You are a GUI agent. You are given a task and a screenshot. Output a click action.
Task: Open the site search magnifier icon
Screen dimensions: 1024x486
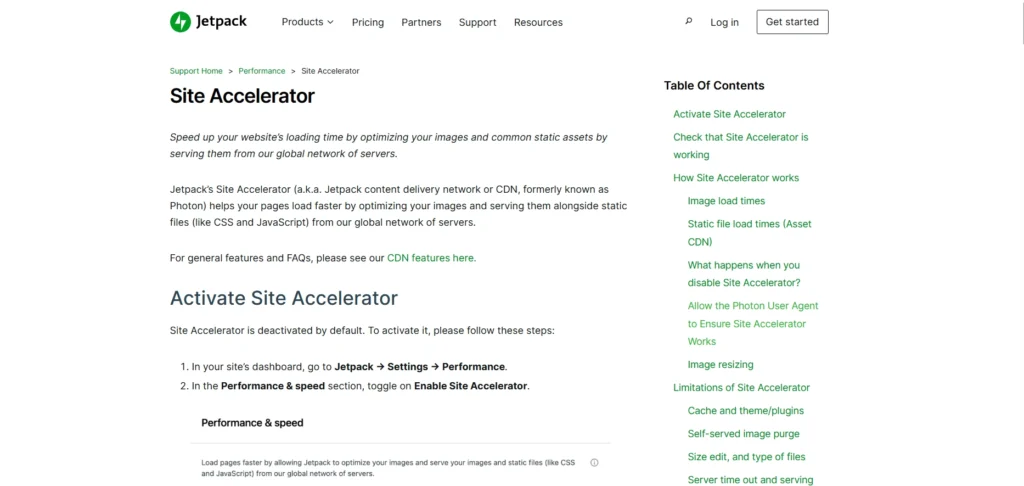pyautogui.click(x=688, y=21)
